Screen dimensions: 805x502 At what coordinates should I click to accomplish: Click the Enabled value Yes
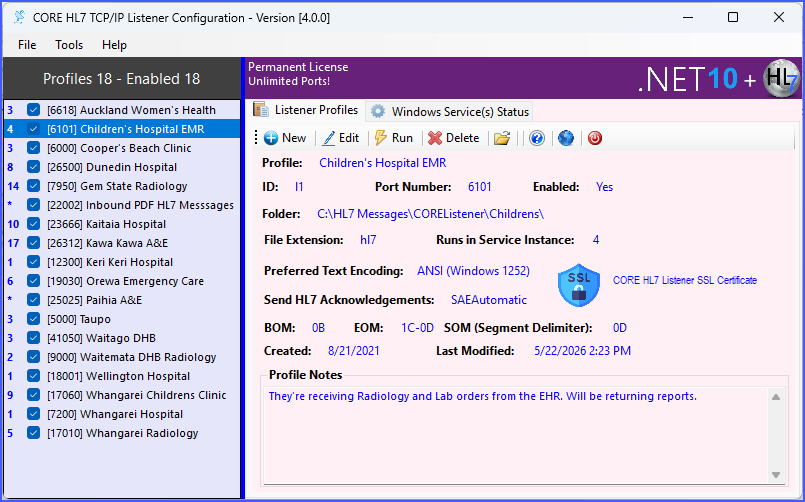[604, 187]
